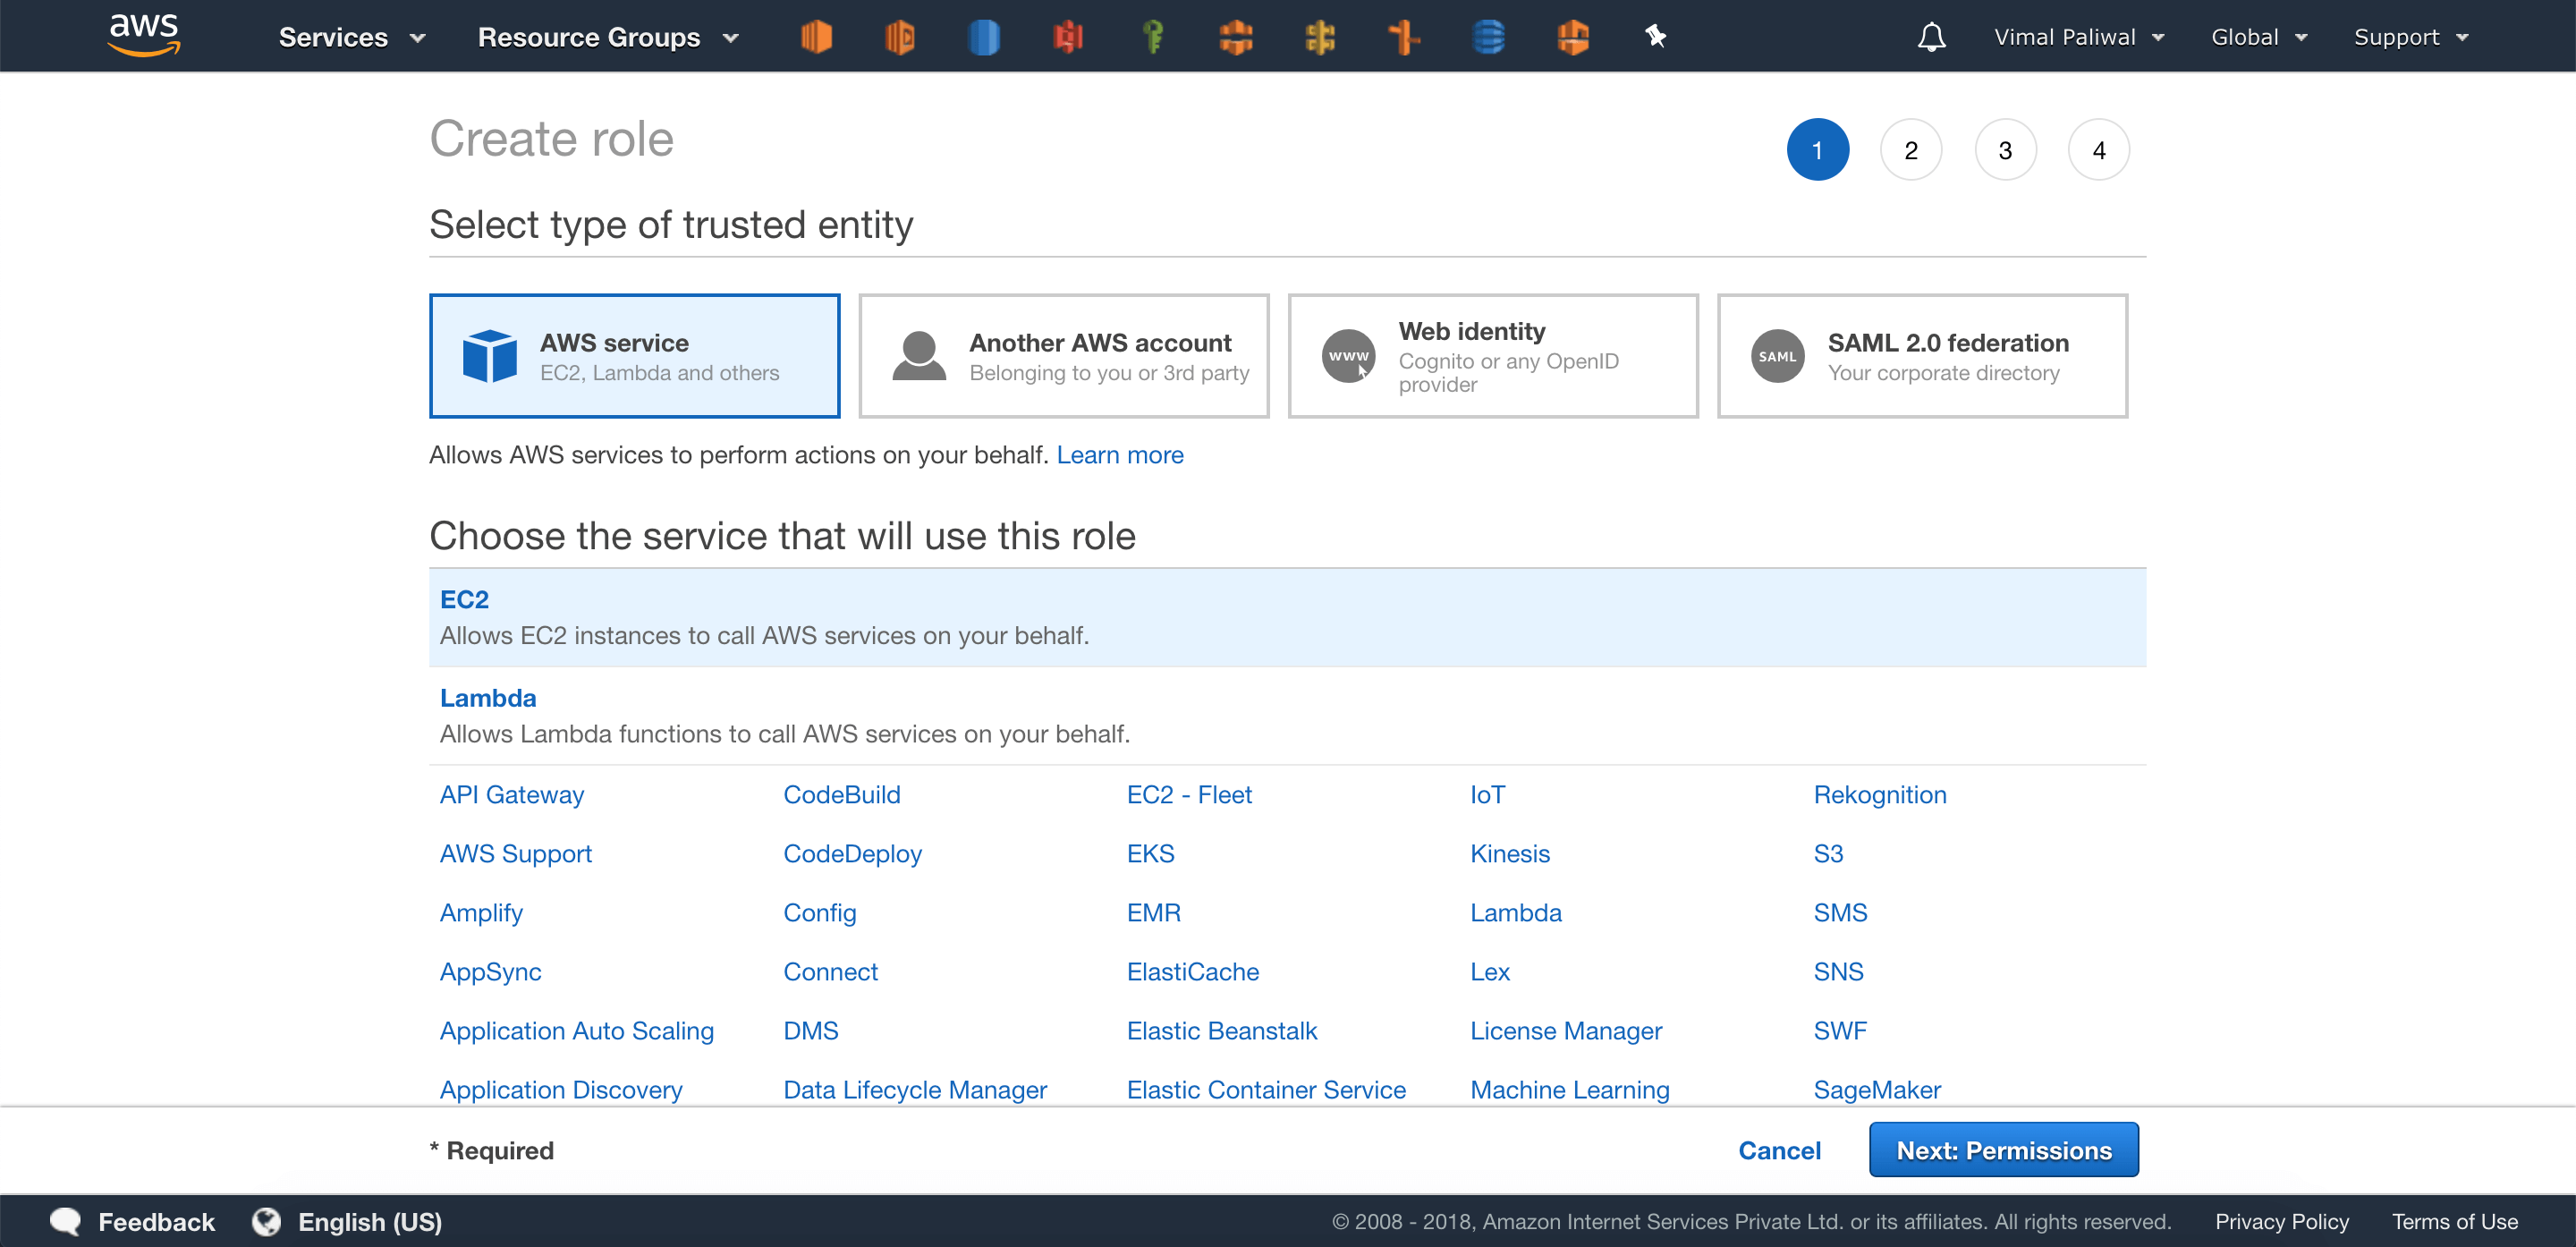Open the Vimal Paliwal account menu

[x=2079, y=37]
